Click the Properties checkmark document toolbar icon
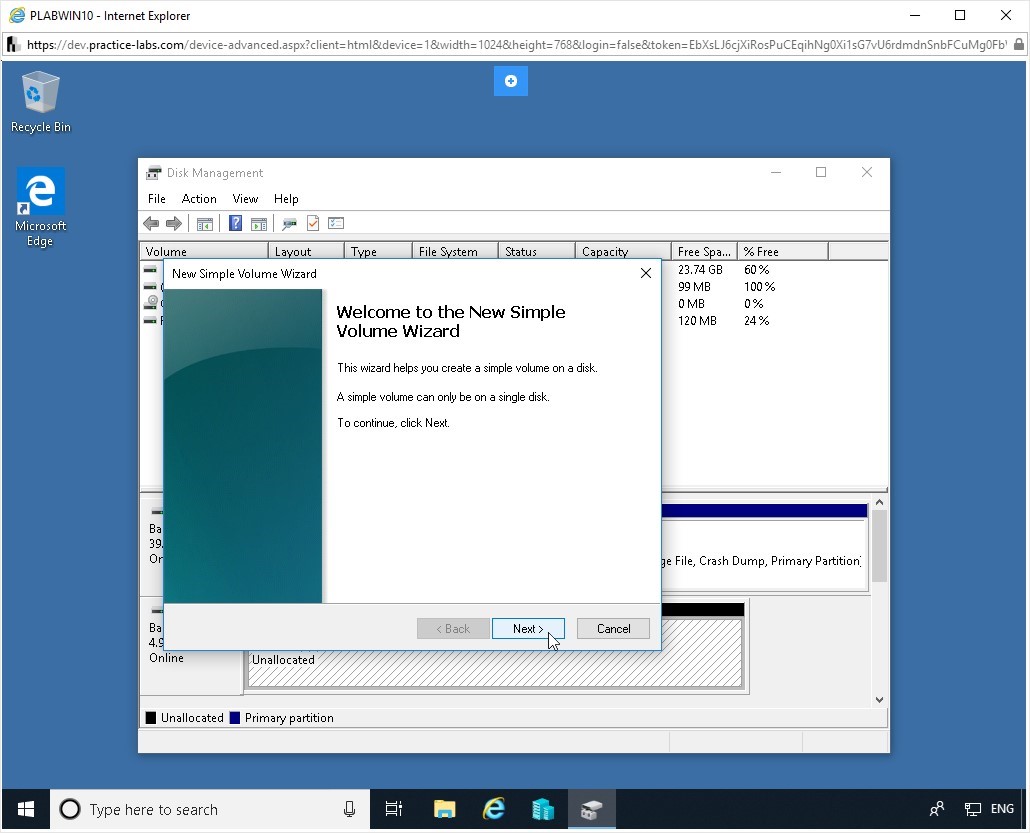This screenshot has height=833, width=1030. tap(313, 223)
